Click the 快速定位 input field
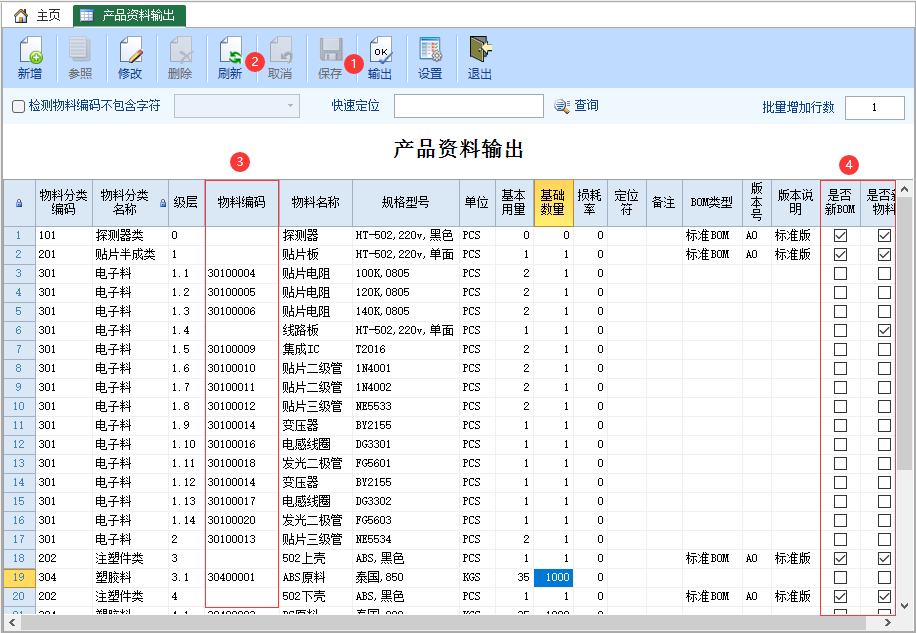This screenshot has width=916, height=633. click(469, 106)
